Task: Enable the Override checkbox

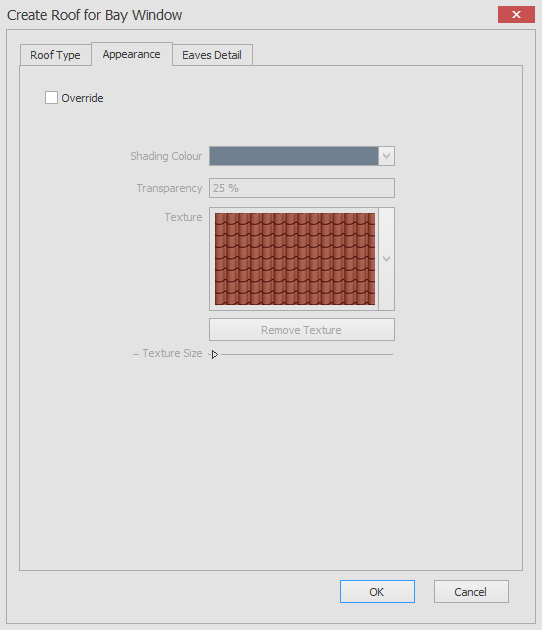Action: [x=51, y=98]
